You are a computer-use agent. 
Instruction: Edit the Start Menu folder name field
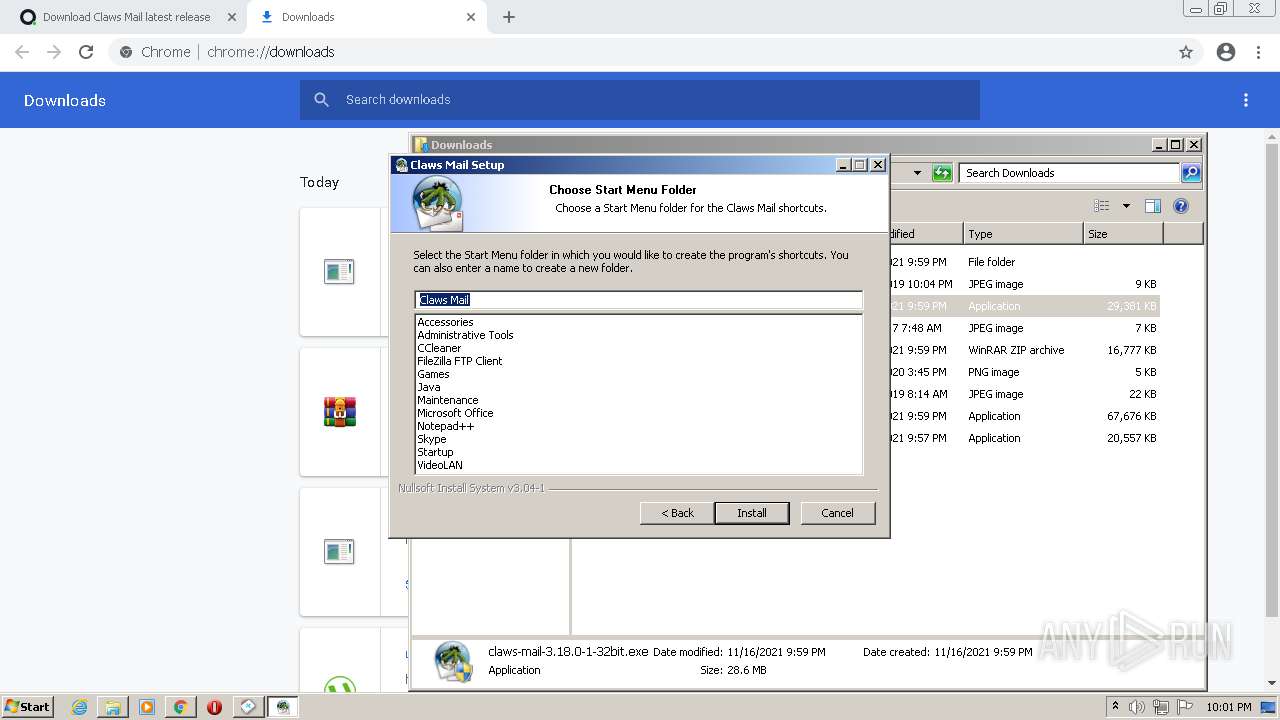tap(638, 300)
